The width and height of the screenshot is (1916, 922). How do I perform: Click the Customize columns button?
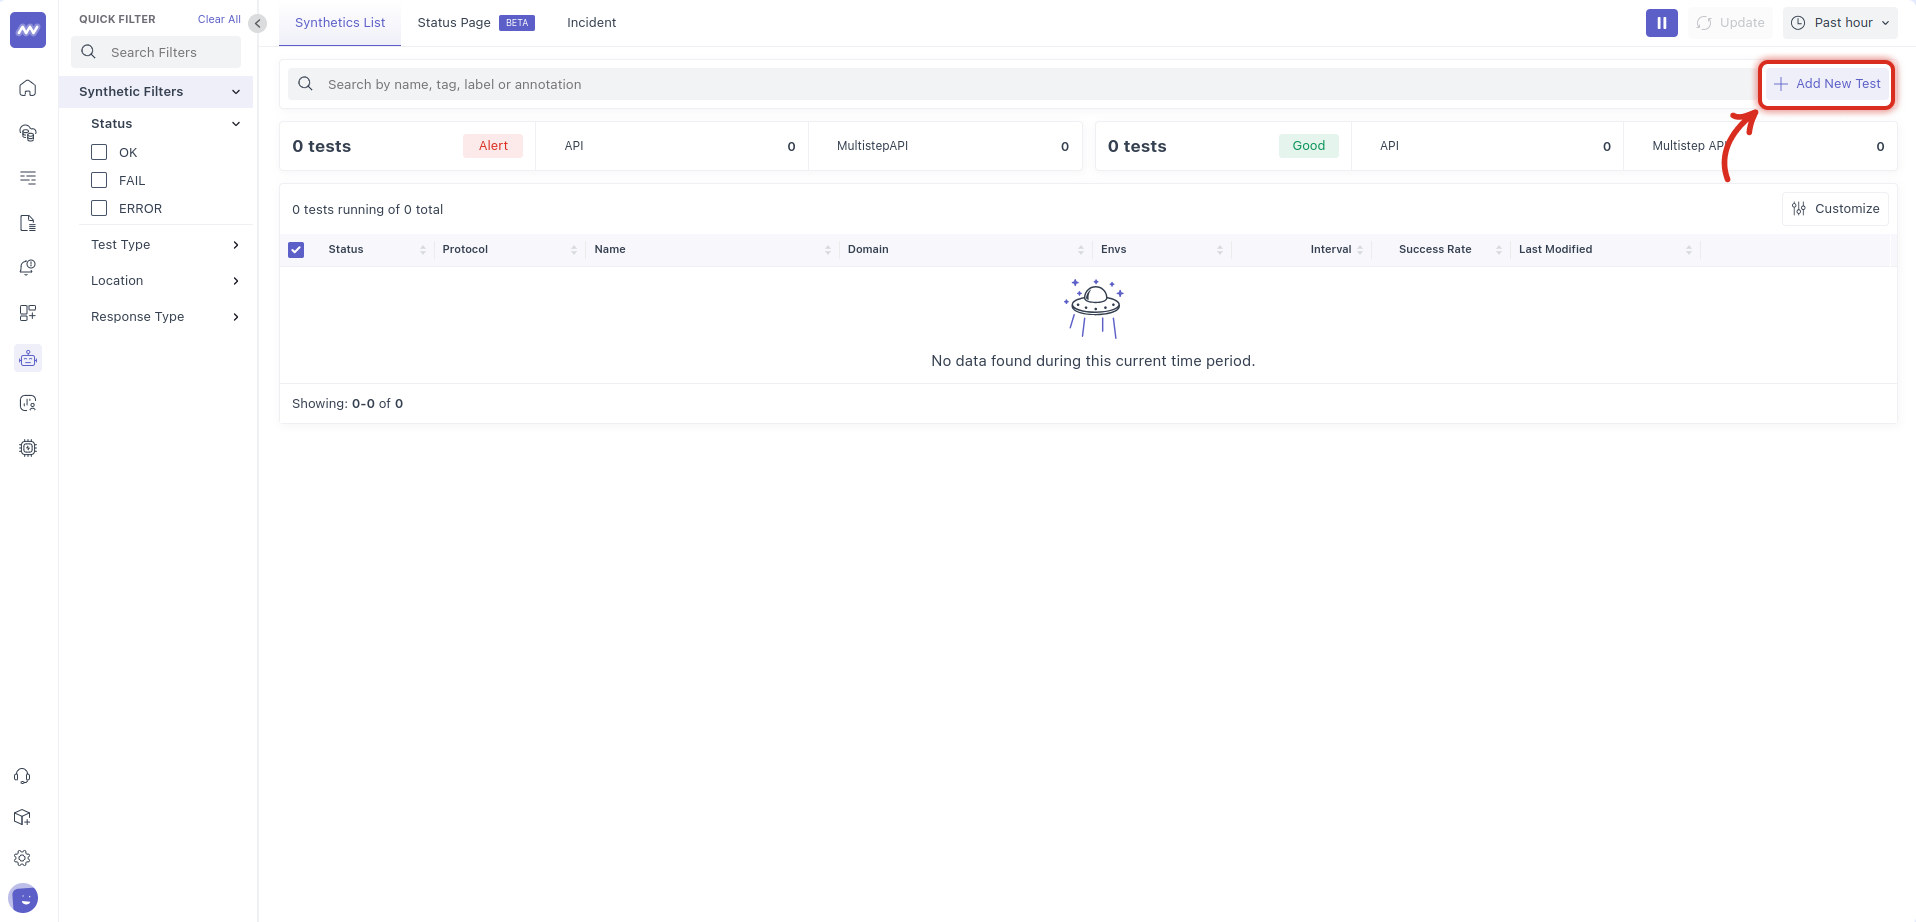pos(1835,209)
